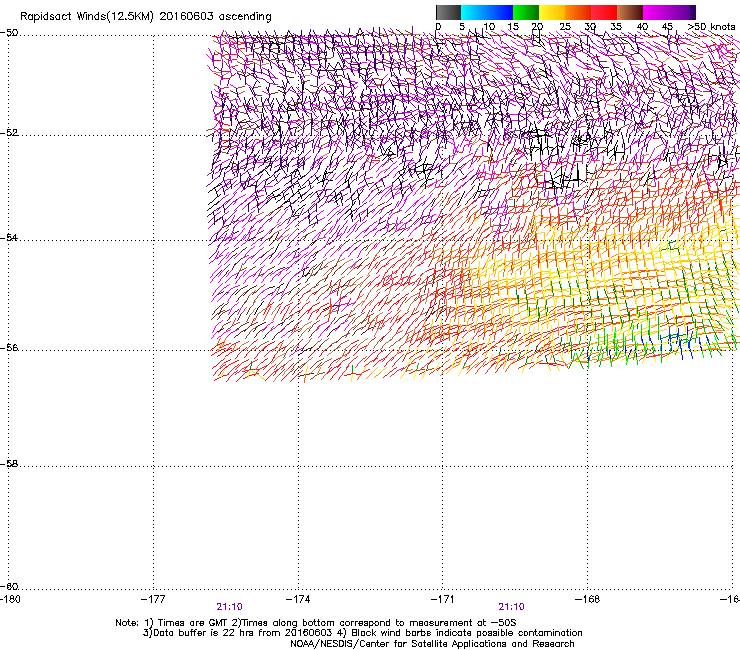Image resolution: width=740 pixels, height=650 pixels.
Task: Click the '21:10' time label nearest -174
Action: (229, 607)
